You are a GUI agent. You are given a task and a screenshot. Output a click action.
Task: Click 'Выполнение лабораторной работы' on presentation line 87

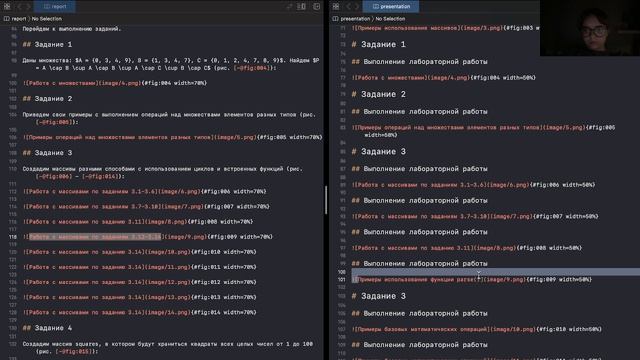tap(425, 169)
